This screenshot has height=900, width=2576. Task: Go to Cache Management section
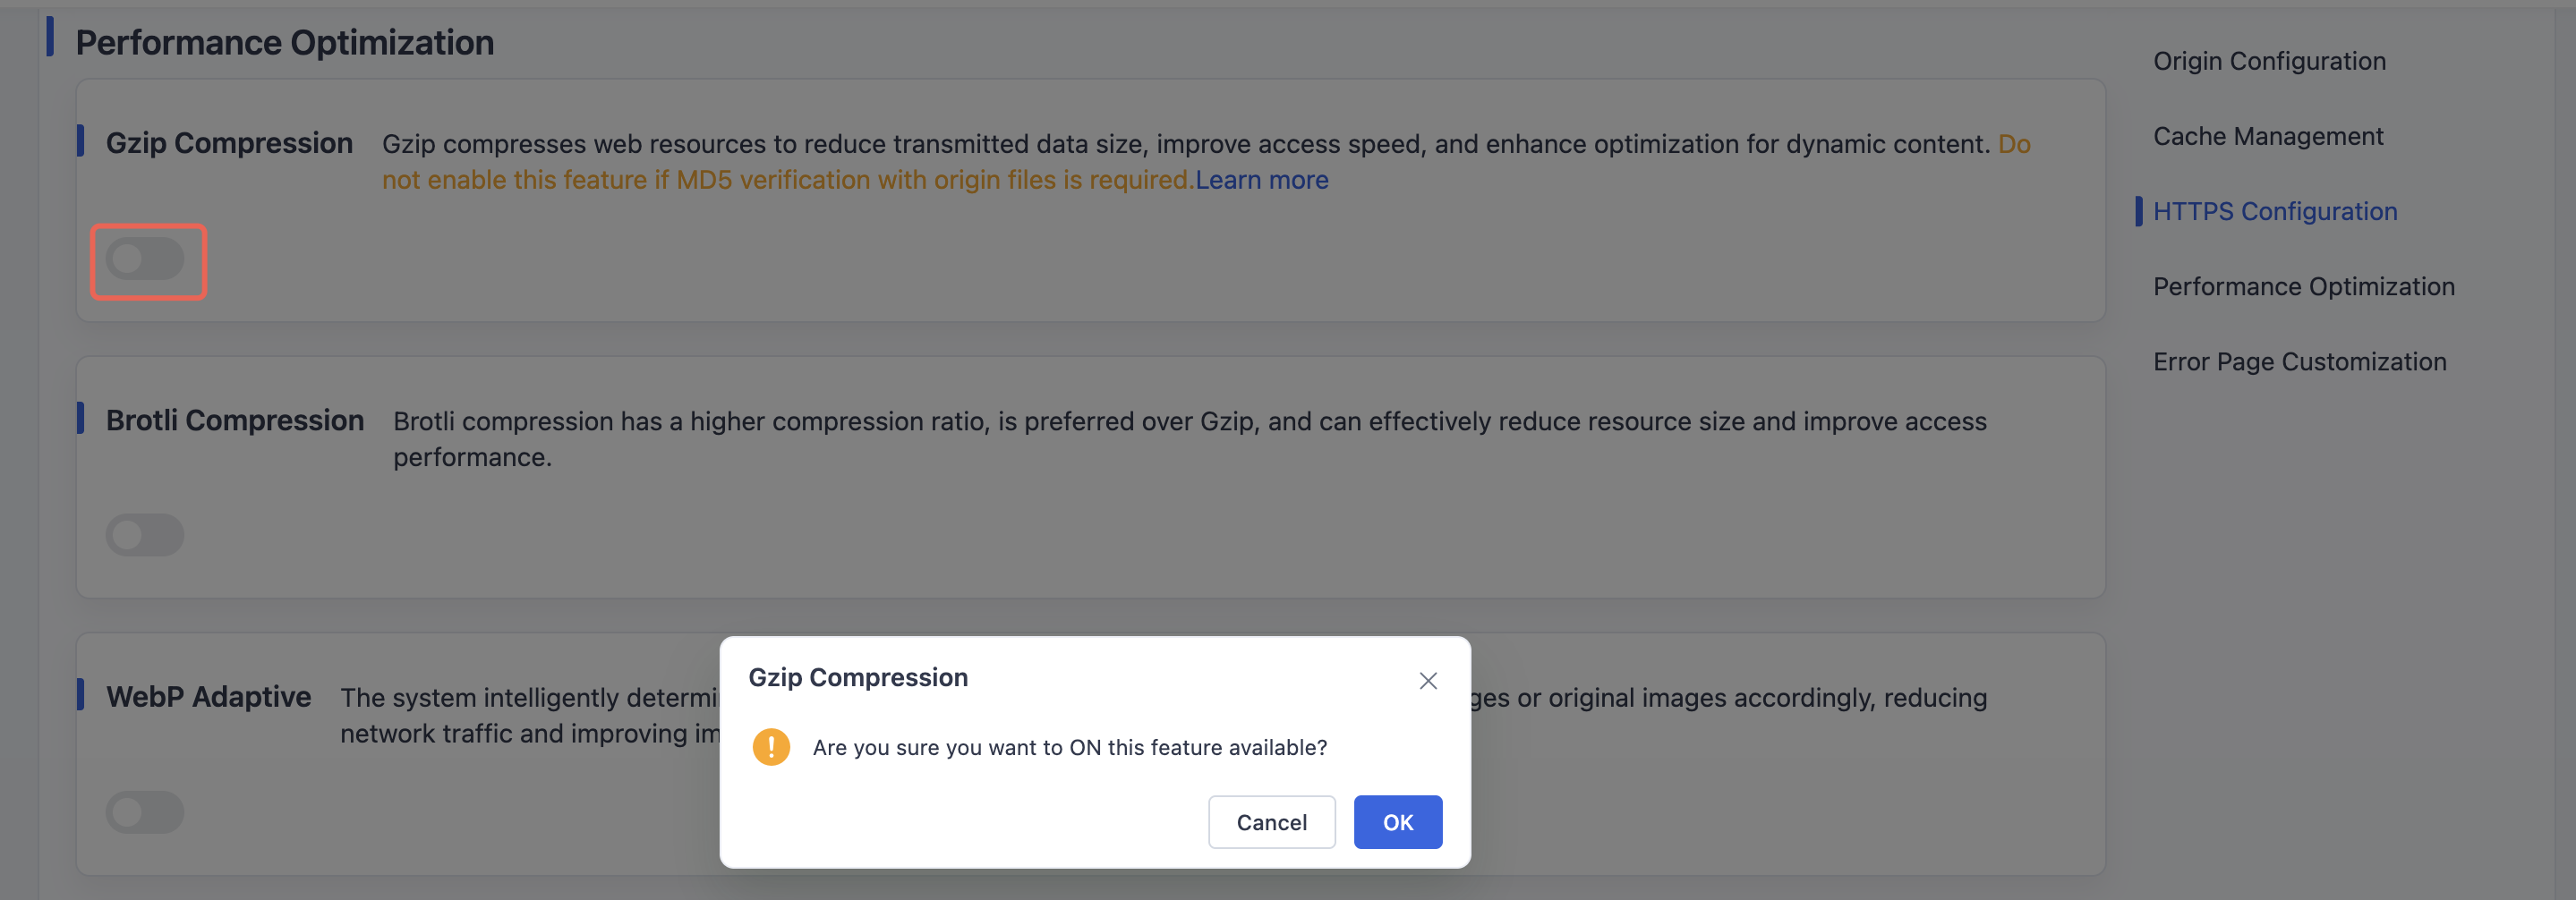click(x=2268, y=136)
